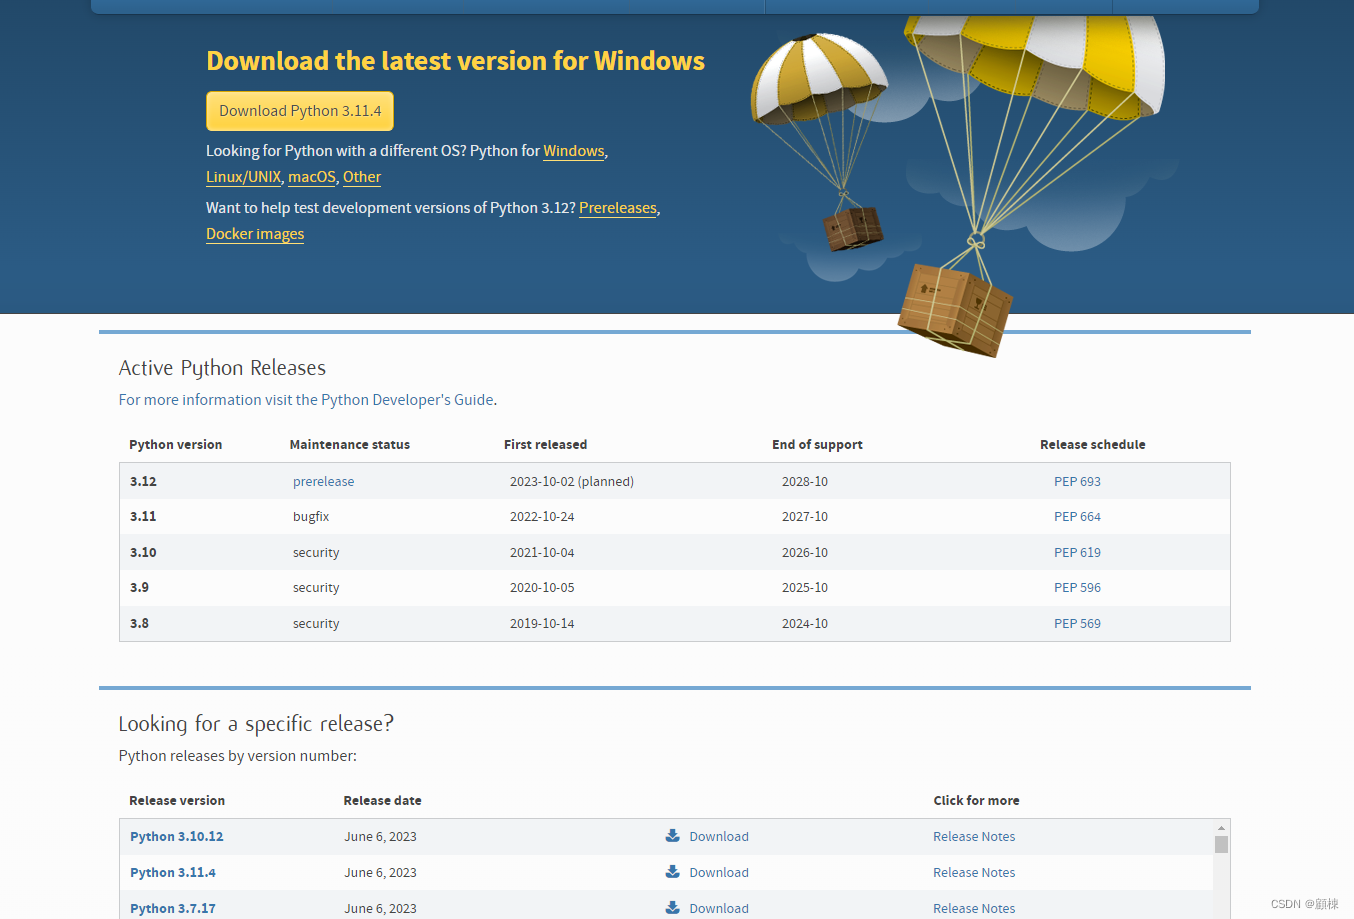
Task: Click the prerelease status link for 3.12
Action: (323, 481)
